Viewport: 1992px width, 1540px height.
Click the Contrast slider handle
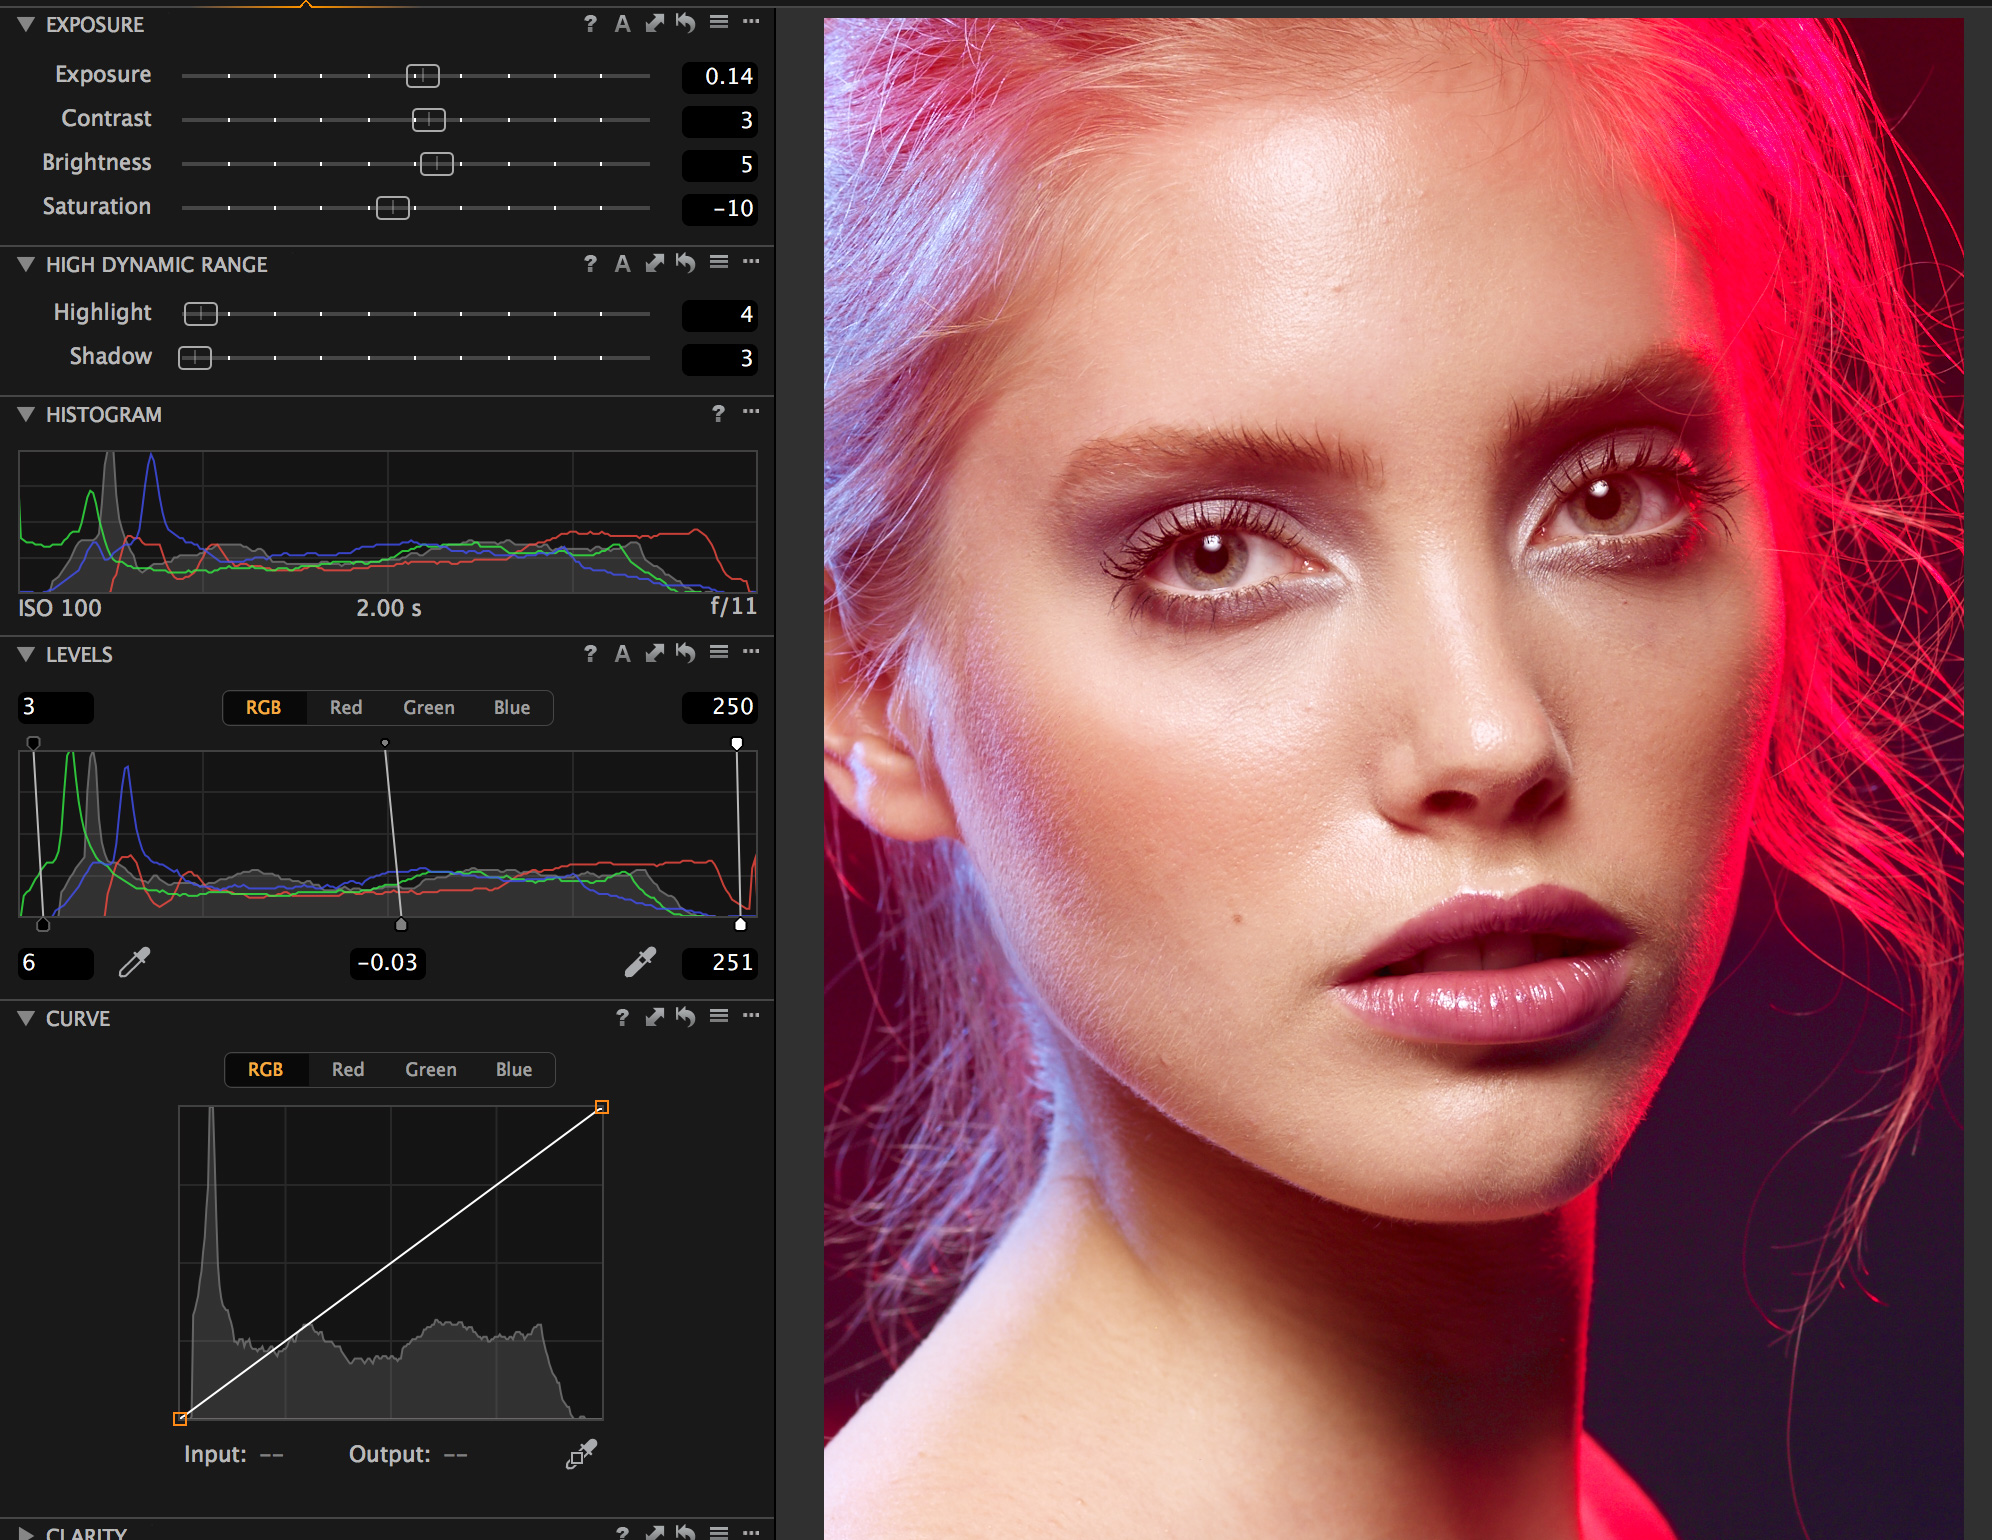click(429, 120)
